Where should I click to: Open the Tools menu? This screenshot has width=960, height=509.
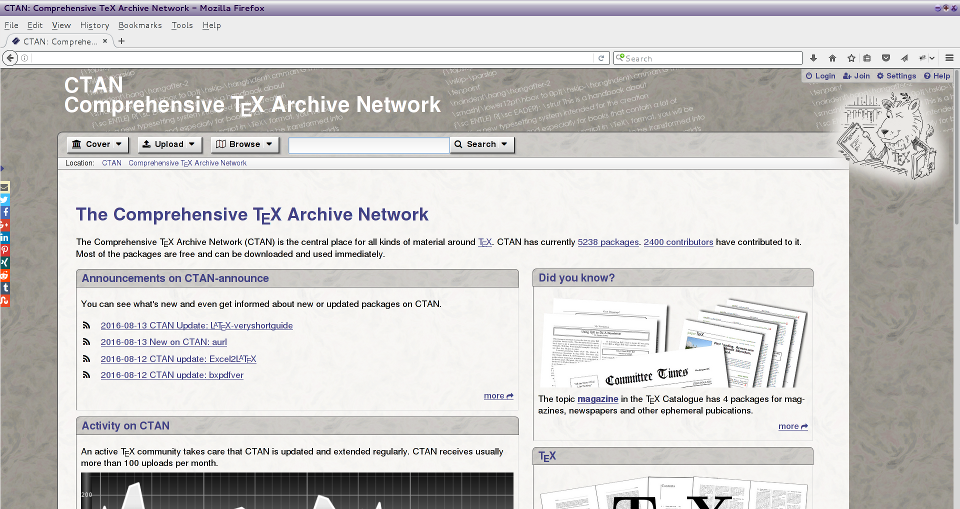click(182, 25)
